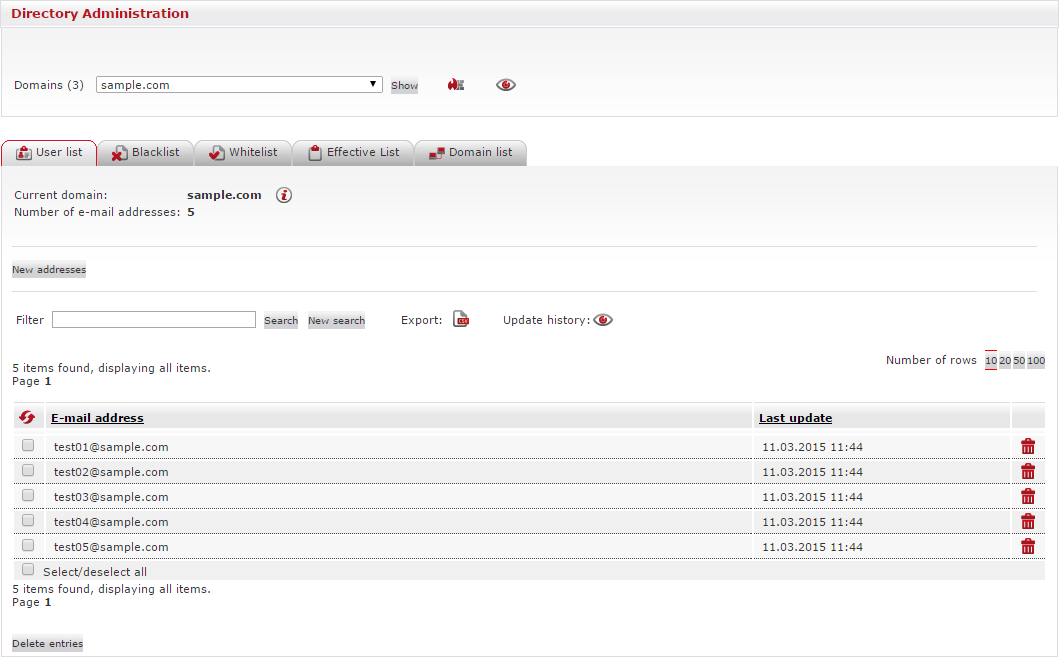The width and height of the screenshot is (1063, 660).
Task: View update history using the eye icon
Action: [x=603, y=320]
